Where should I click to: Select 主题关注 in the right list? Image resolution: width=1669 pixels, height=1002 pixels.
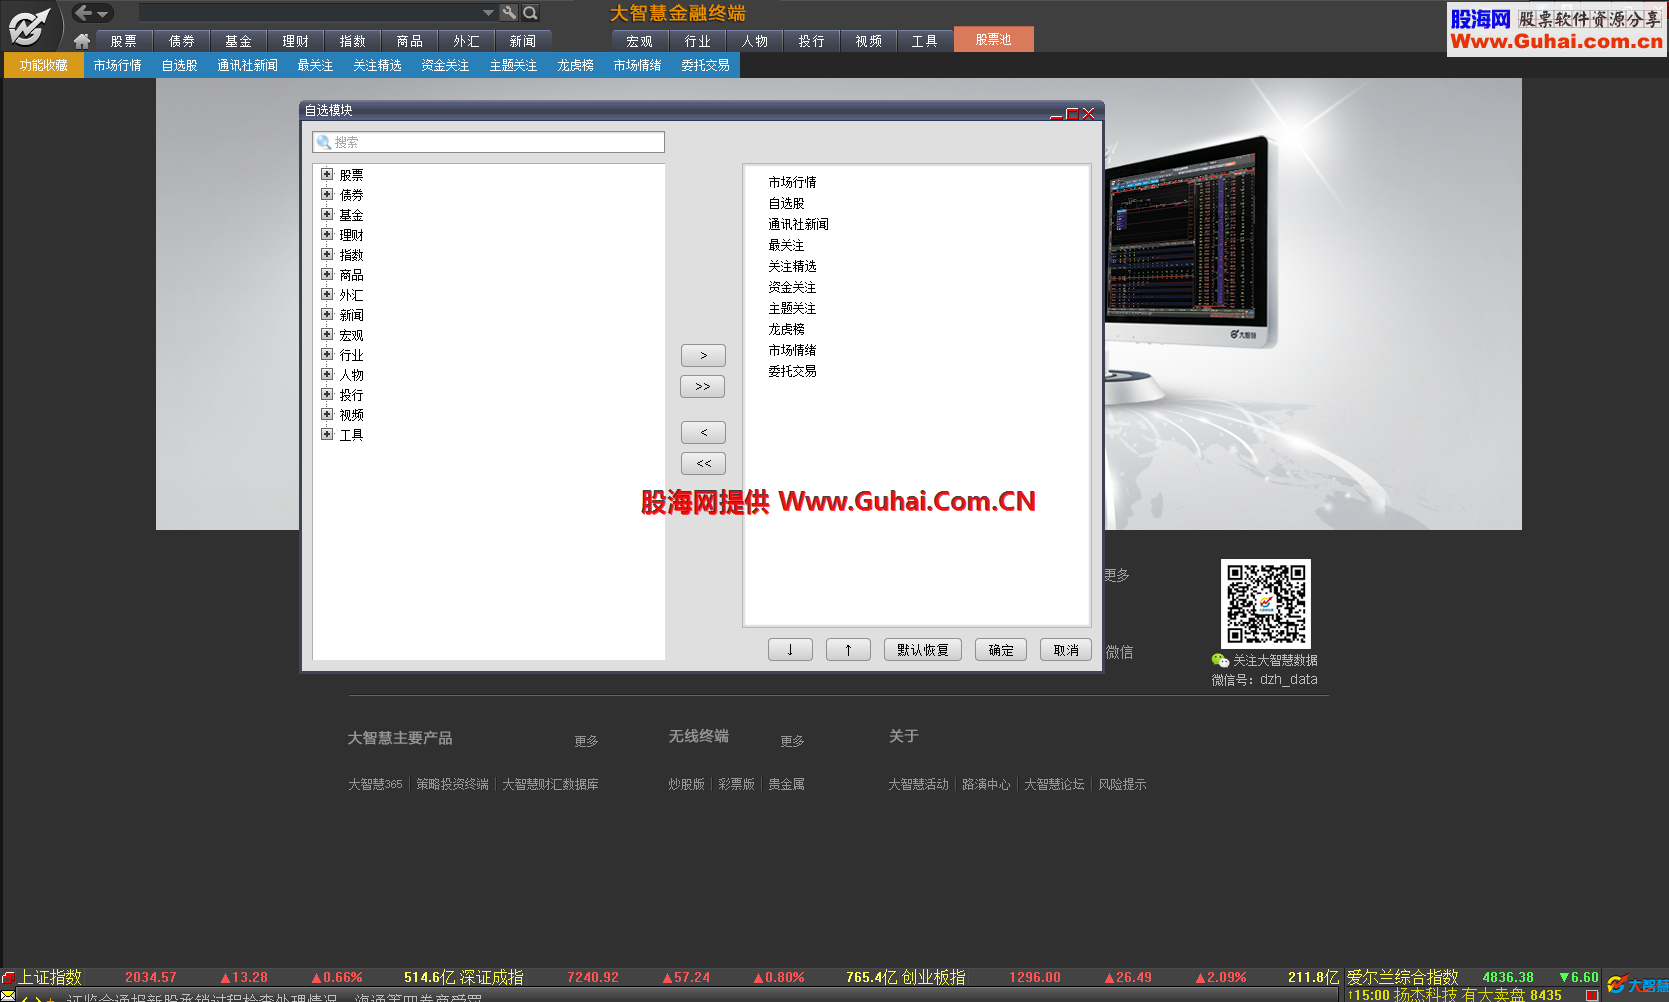point(792,308)
